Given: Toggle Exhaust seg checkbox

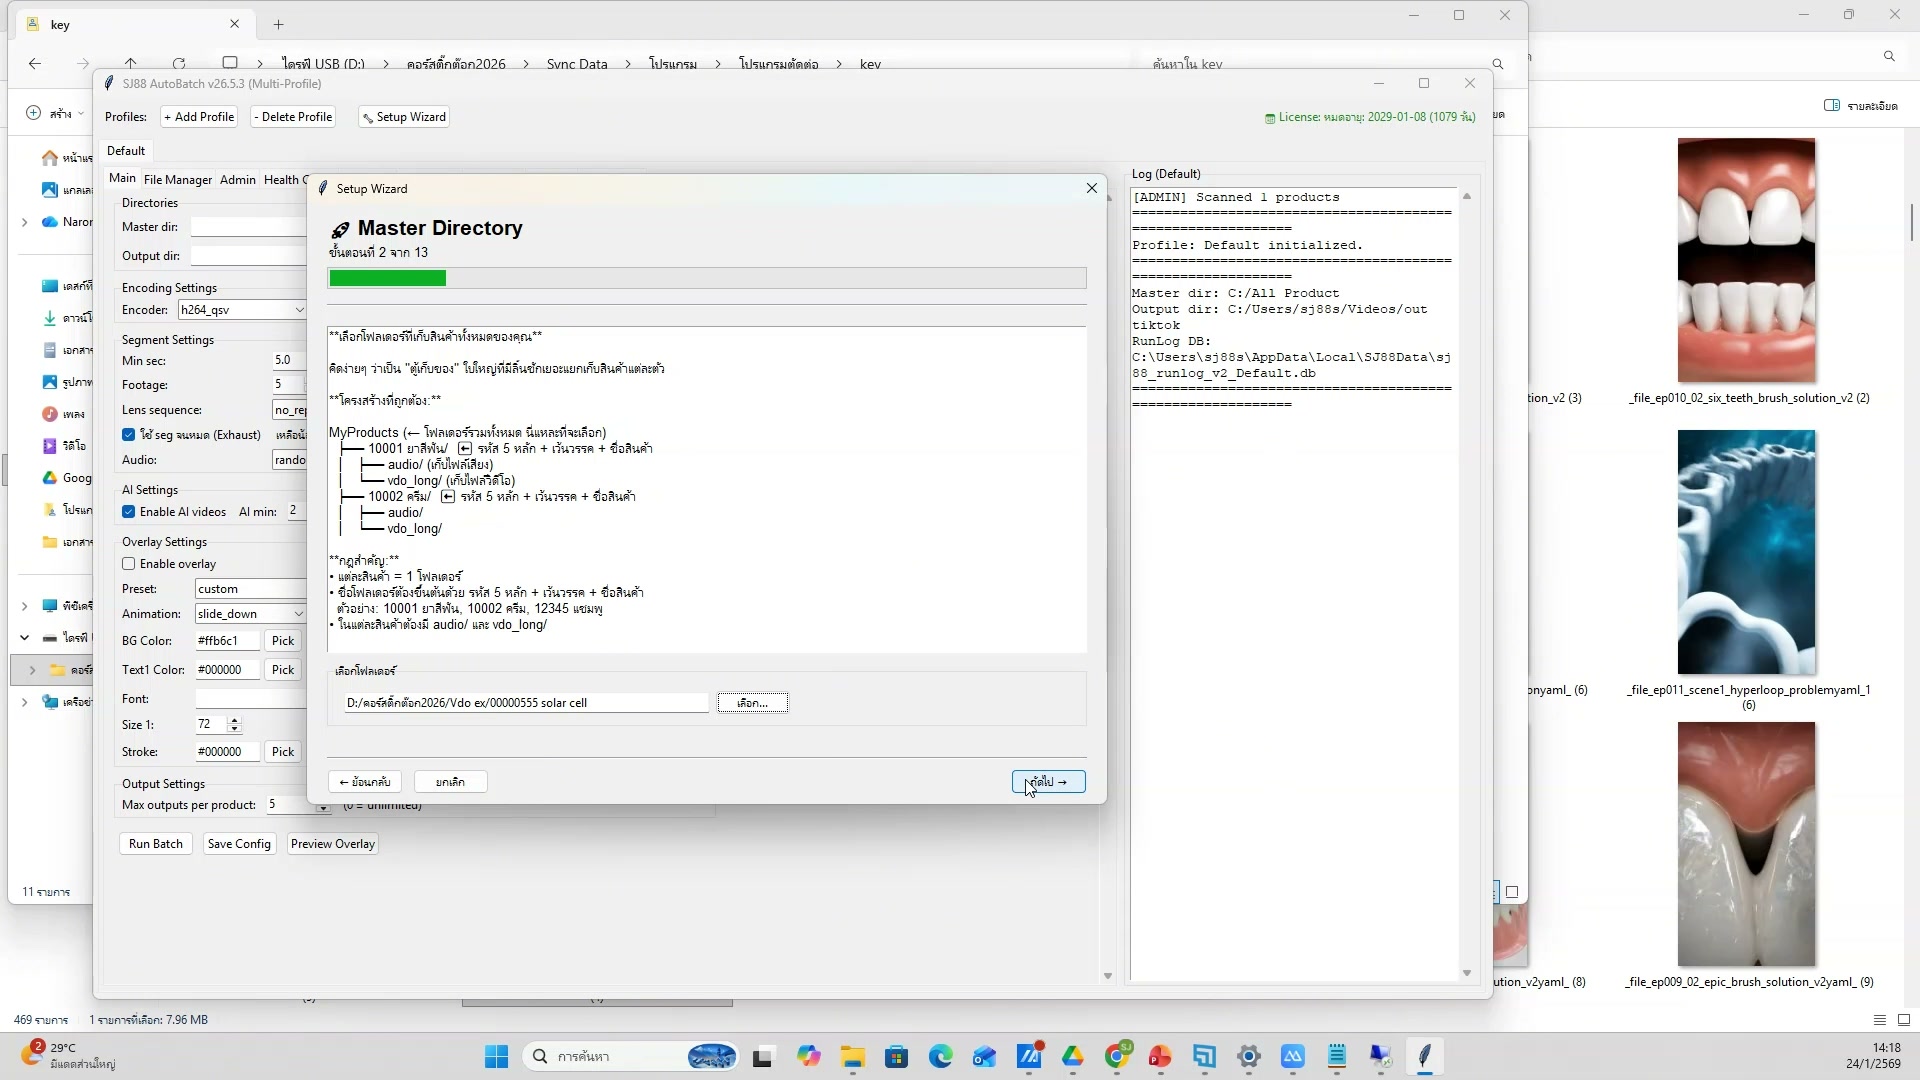Looking at the screenshot, I should 129,435.
